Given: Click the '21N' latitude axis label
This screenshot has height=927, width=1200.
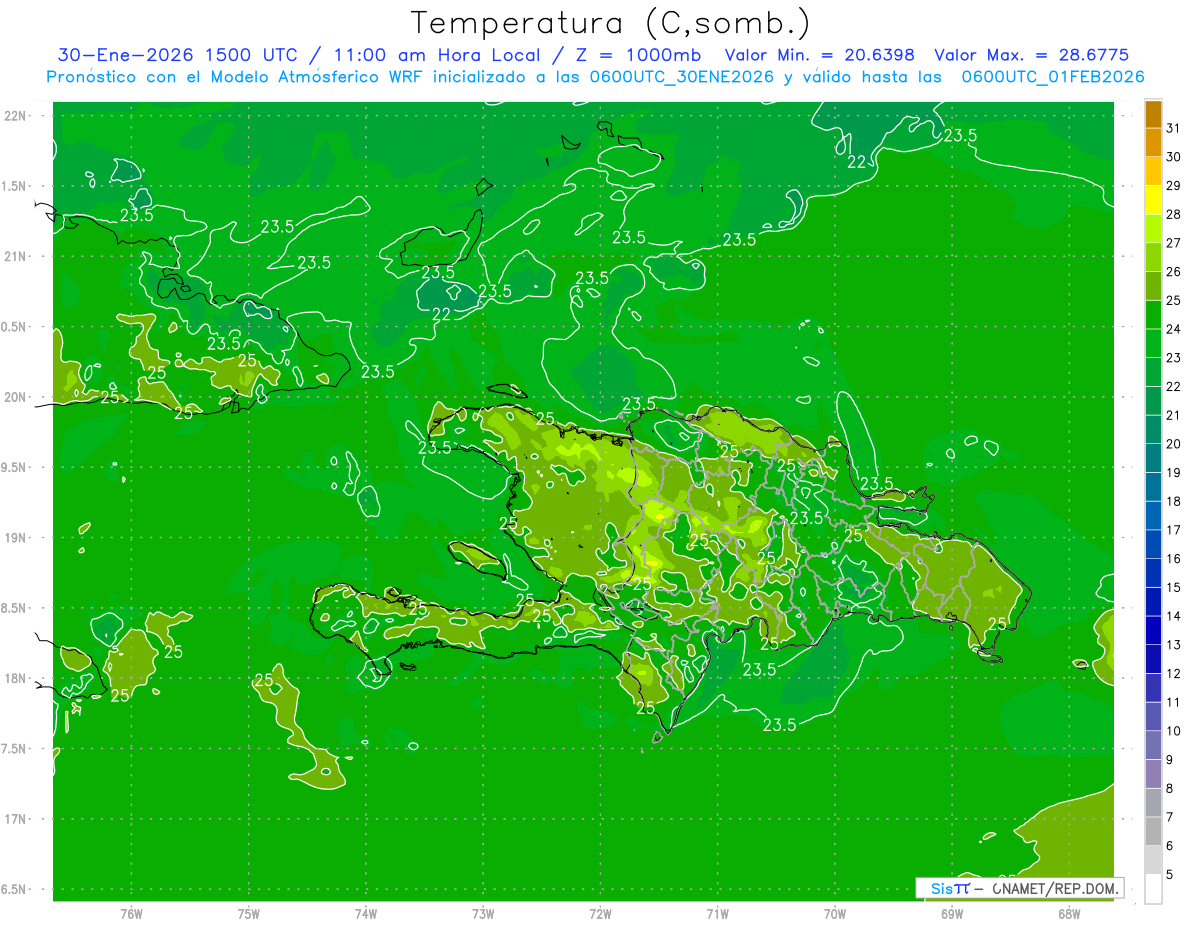Looking at the screenshot, I should tap(14, 256).
